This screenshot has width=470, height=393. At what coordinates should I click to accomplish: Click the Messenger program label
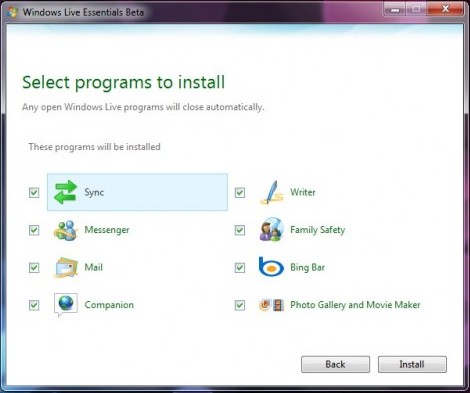tap(107, 230)
